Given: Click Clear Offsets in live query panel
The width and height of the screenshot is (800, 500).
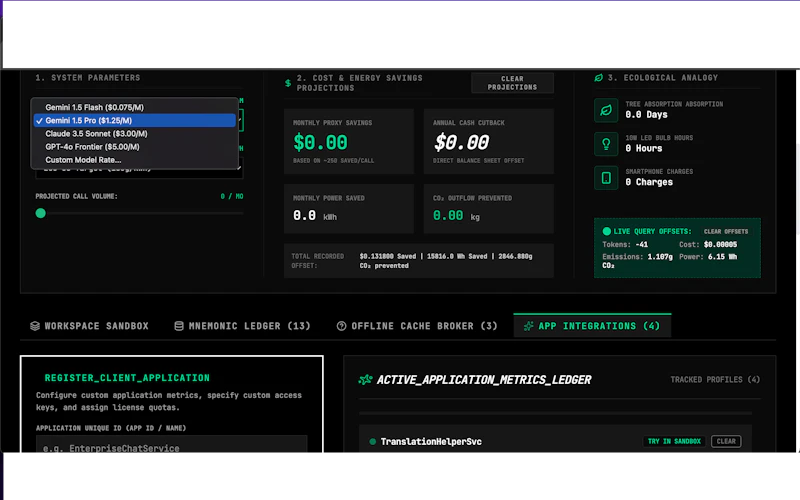Looking at the screenshot, I should (x=726, y=232).
